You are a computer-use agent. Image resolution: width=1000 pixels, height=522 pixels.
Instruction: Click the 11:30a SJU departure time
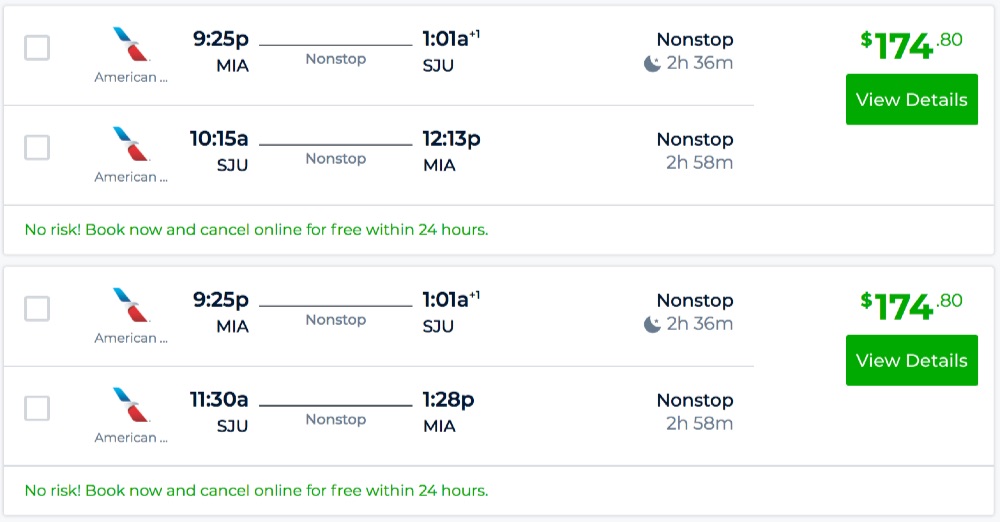(219, 400)
